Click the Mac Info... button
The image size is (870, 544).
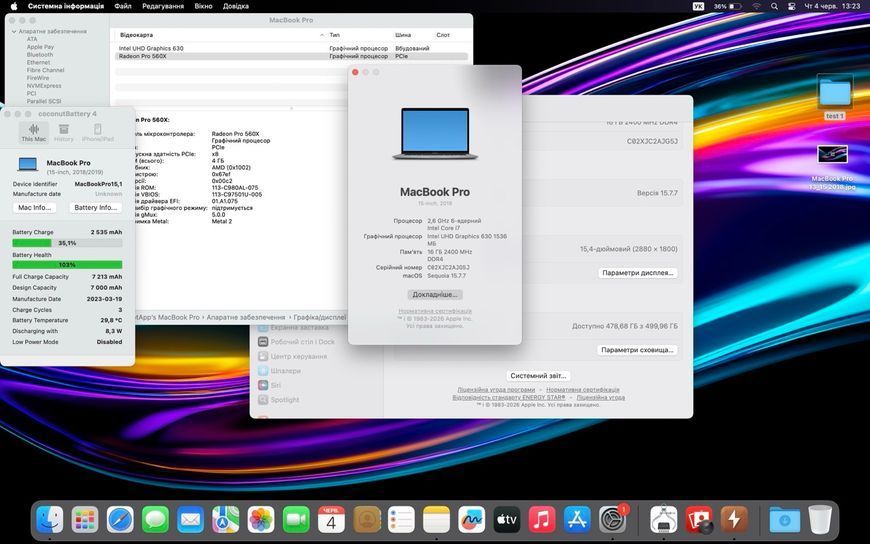tap(34, 207)
